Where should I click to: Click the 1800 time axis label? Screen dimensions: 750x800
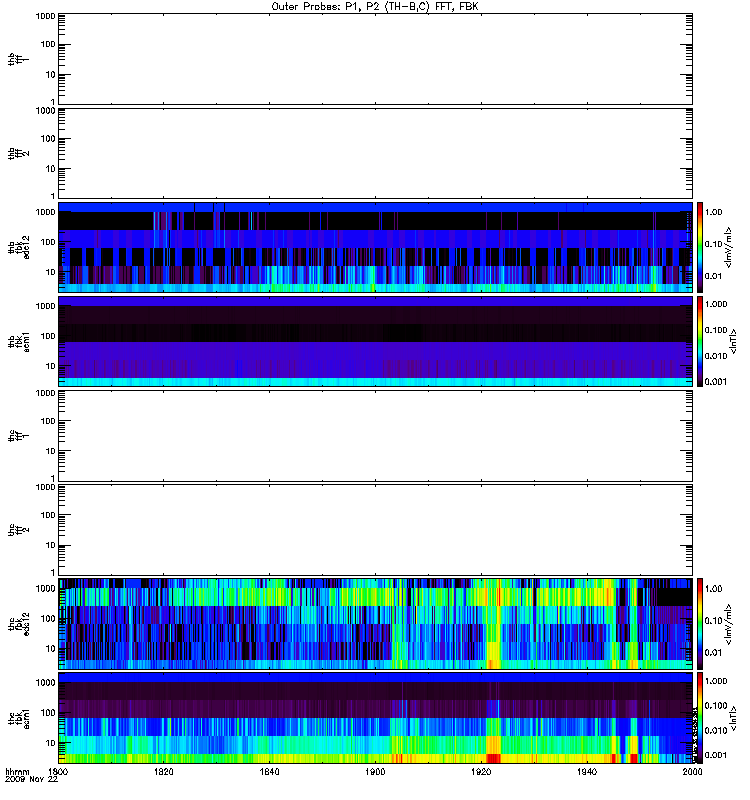coord(58,771)
